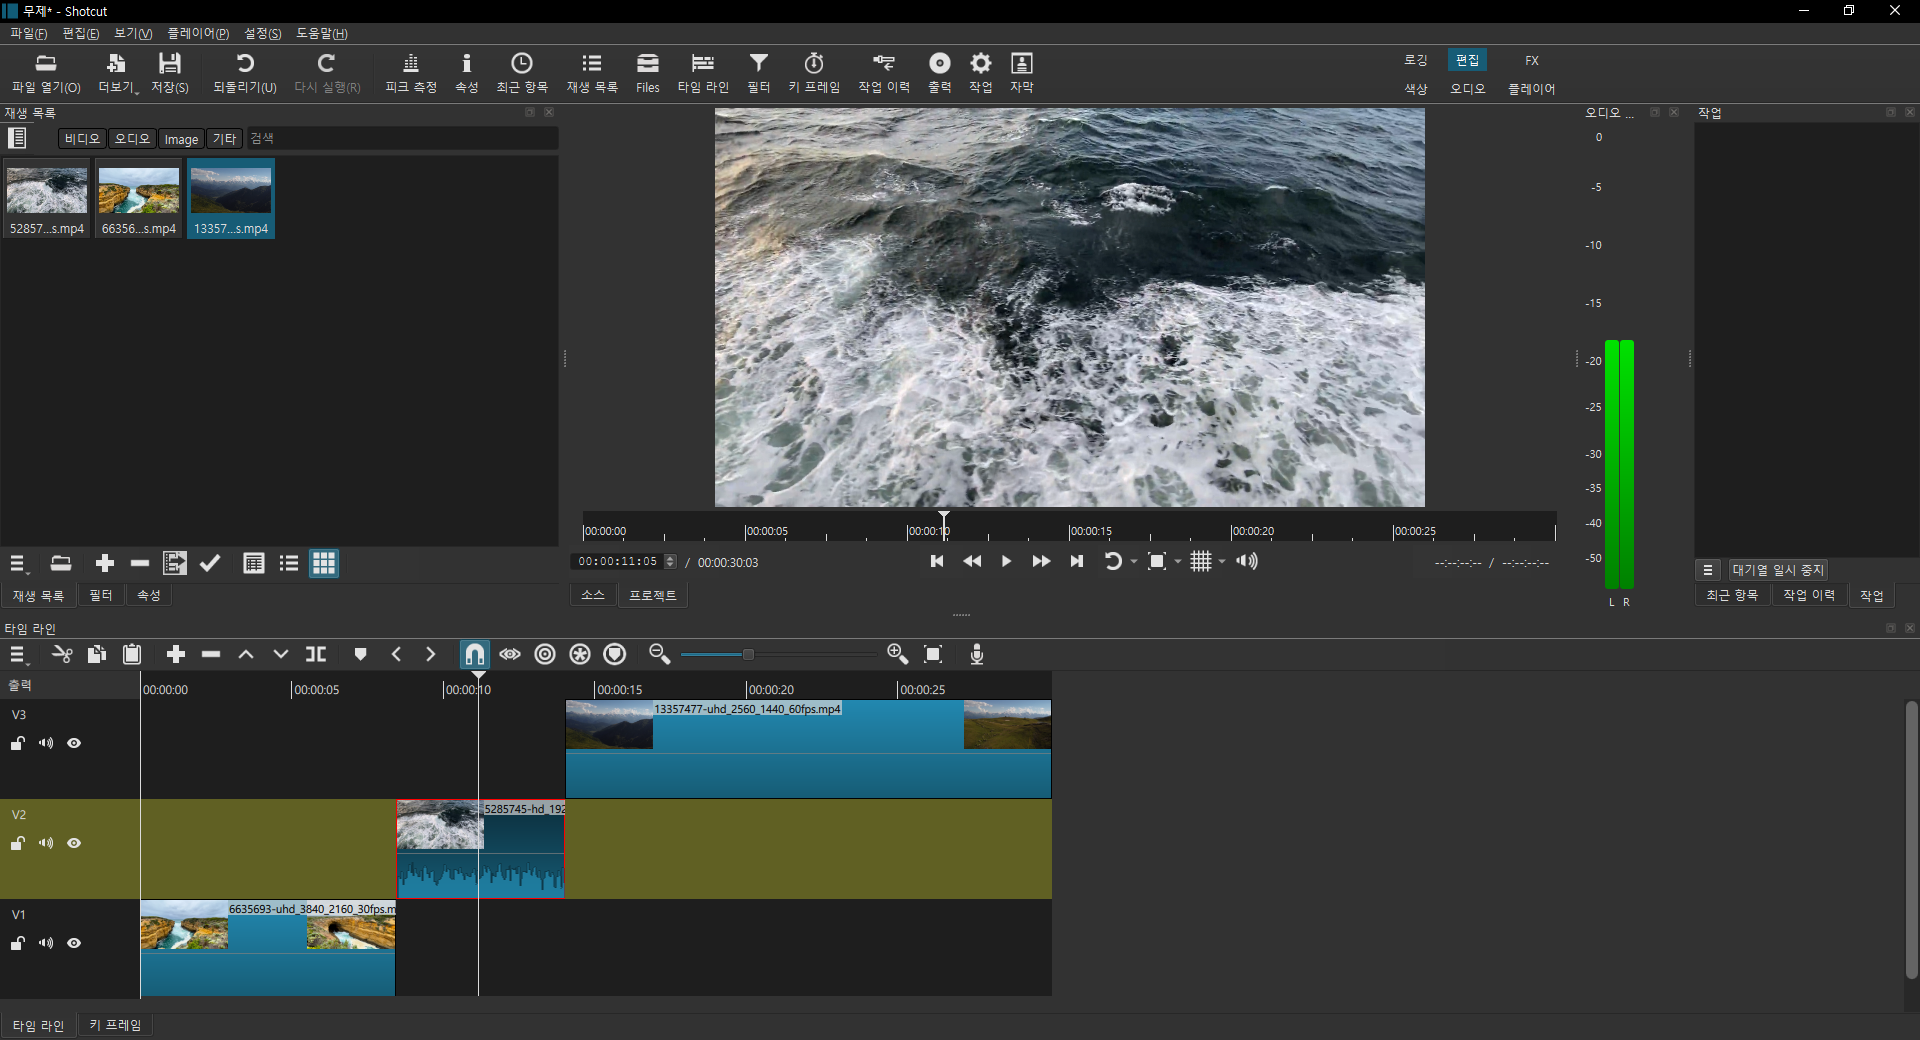This screenshot has height=1040, width=1920.
Task: Append clip with timeline plus icon
Action: pos(176,654)
